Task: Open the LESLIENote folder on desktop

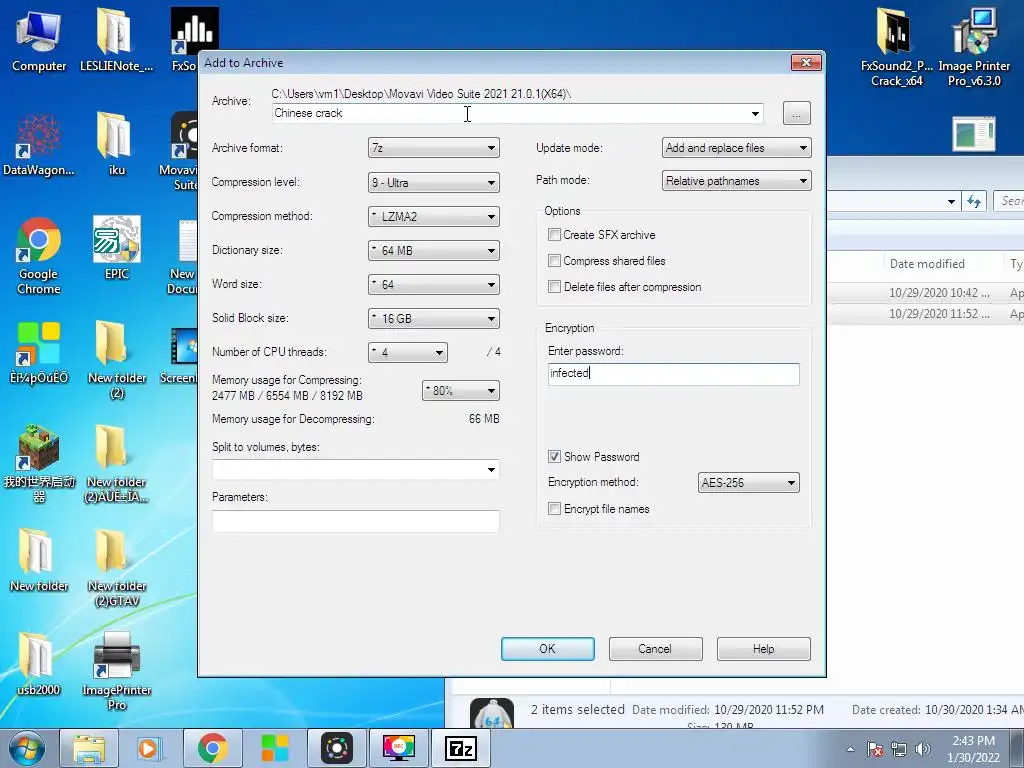Action: point(116,40)
